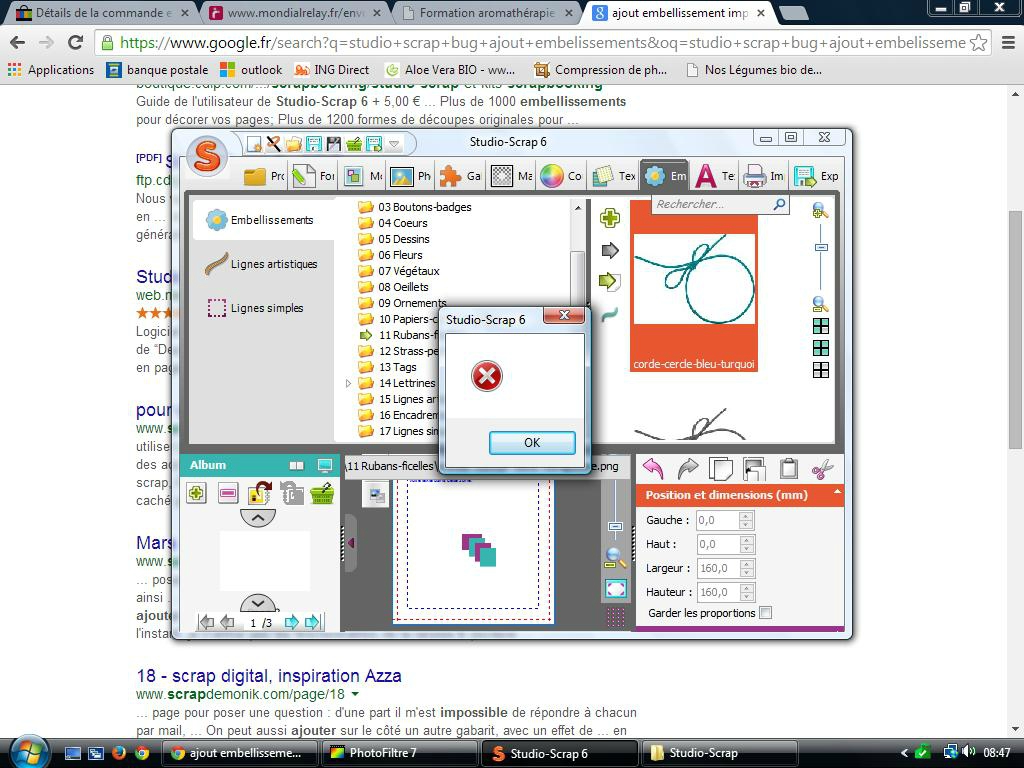Click the new page icon in quick toolbar

pyautogui.click(x=254, y=144)
